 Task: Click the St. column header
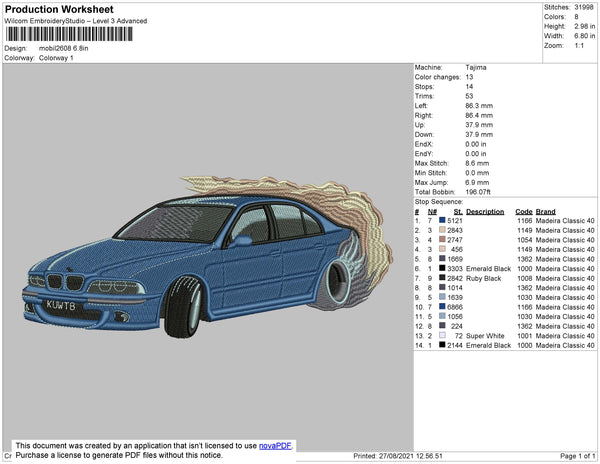tap(458, 212)
